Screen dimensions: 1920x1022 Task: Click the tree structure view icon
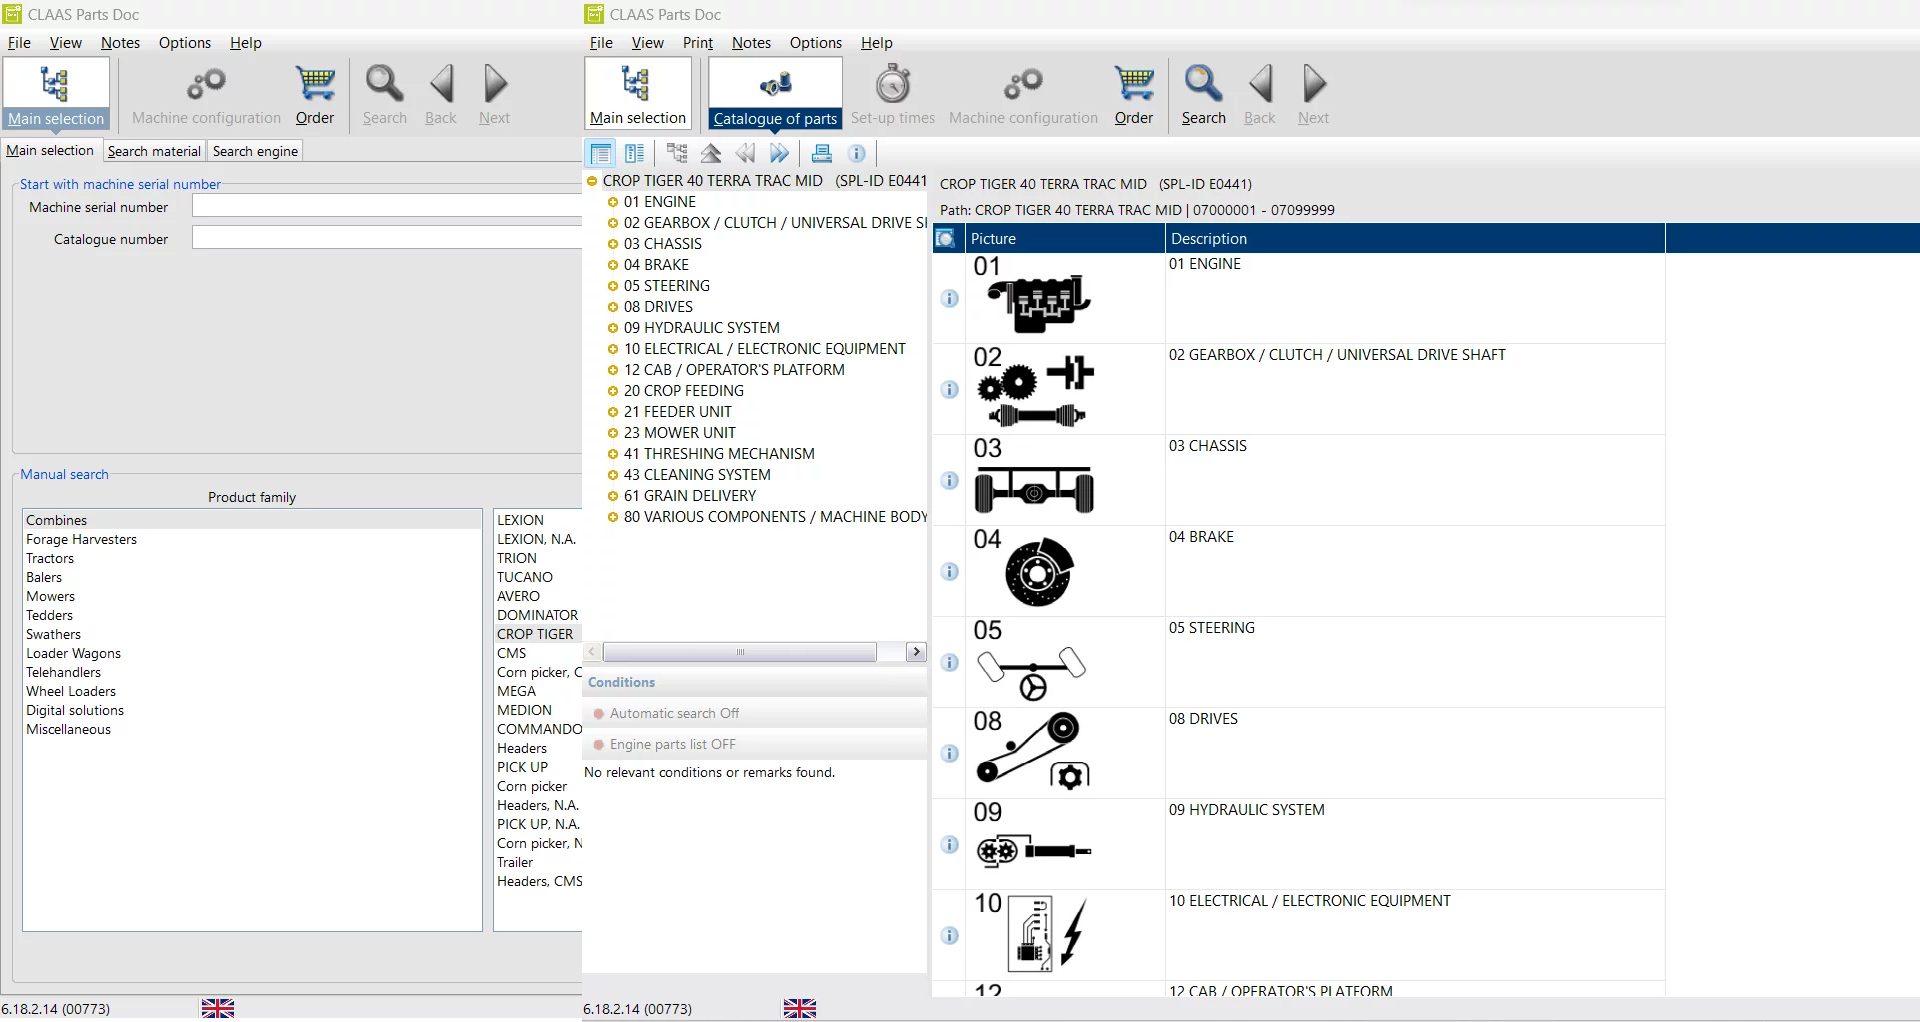pos(677,153)
